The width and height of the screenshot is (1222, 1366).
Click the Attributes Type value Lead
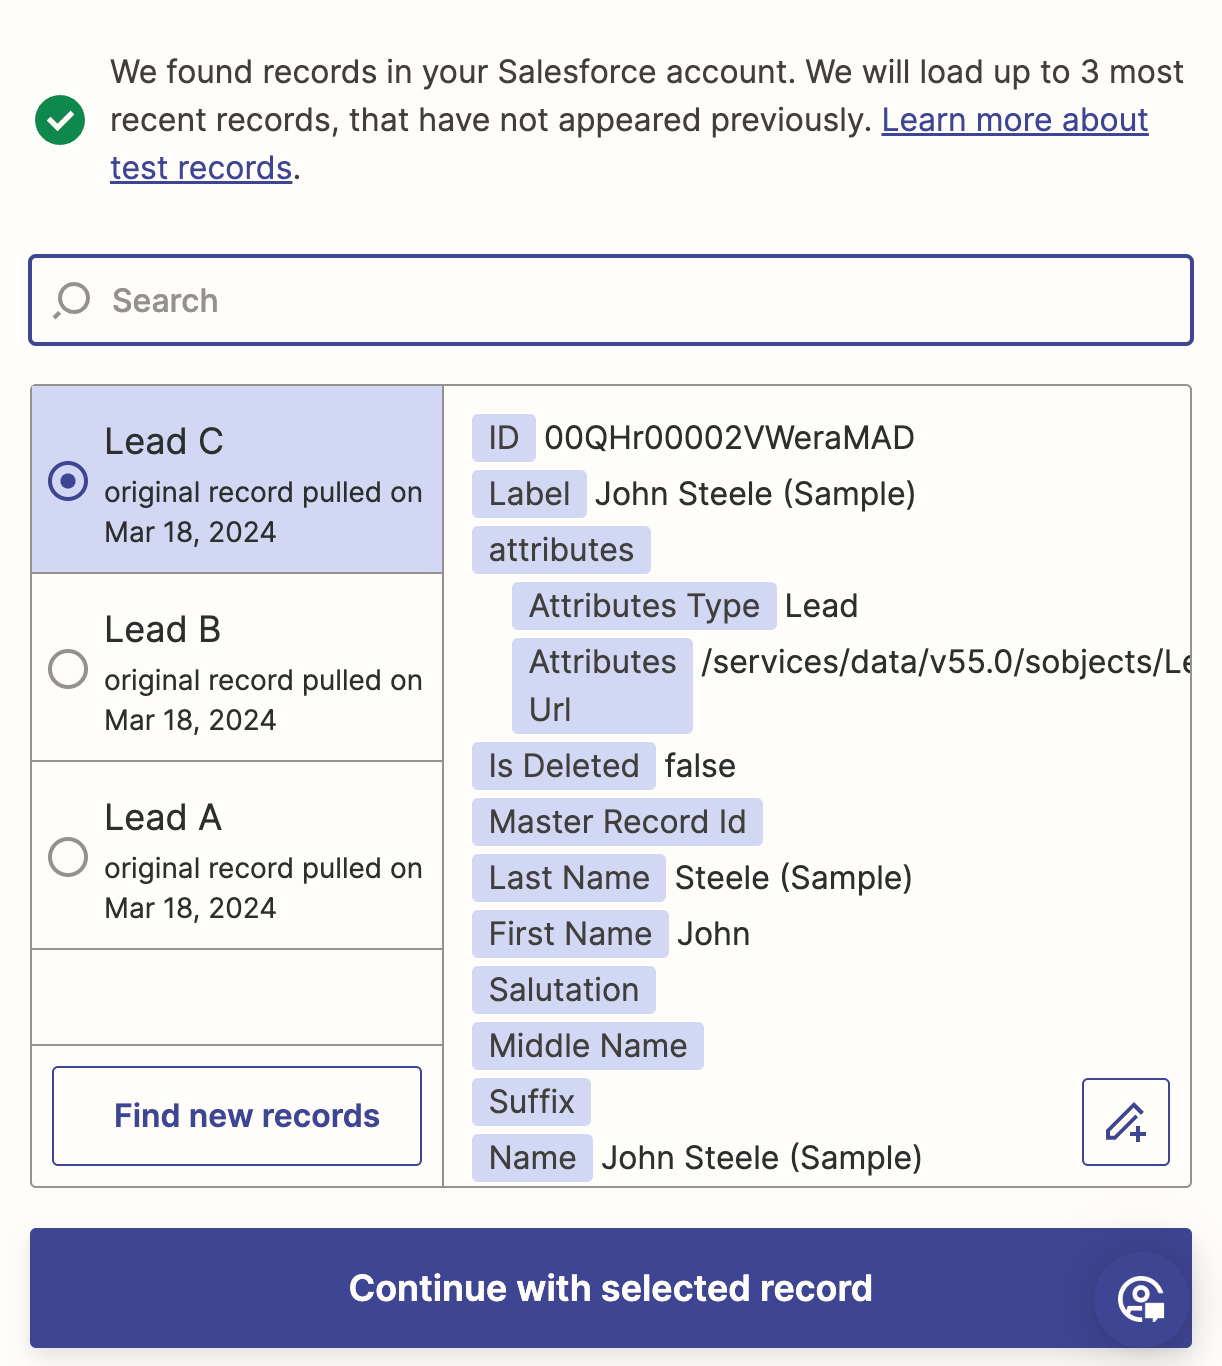[x=821, y=606]
